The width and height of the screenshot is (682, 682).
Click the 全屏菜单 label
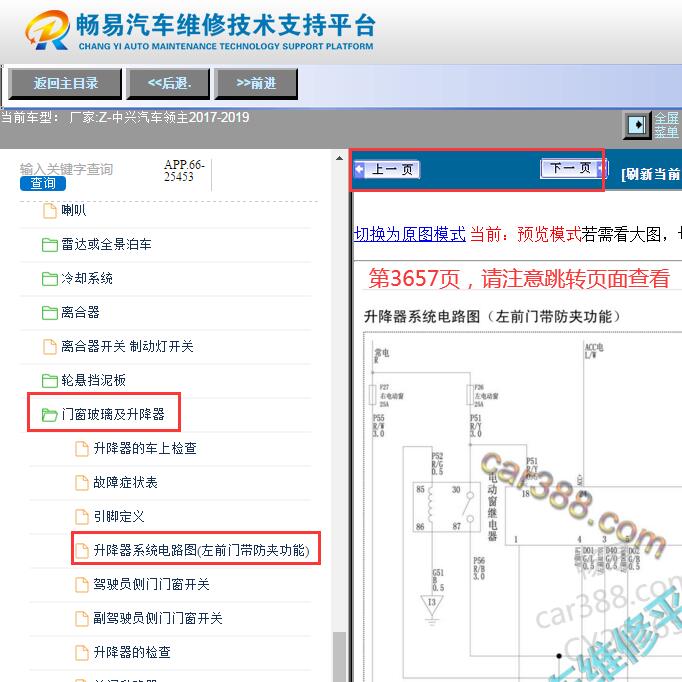point(666,125)
